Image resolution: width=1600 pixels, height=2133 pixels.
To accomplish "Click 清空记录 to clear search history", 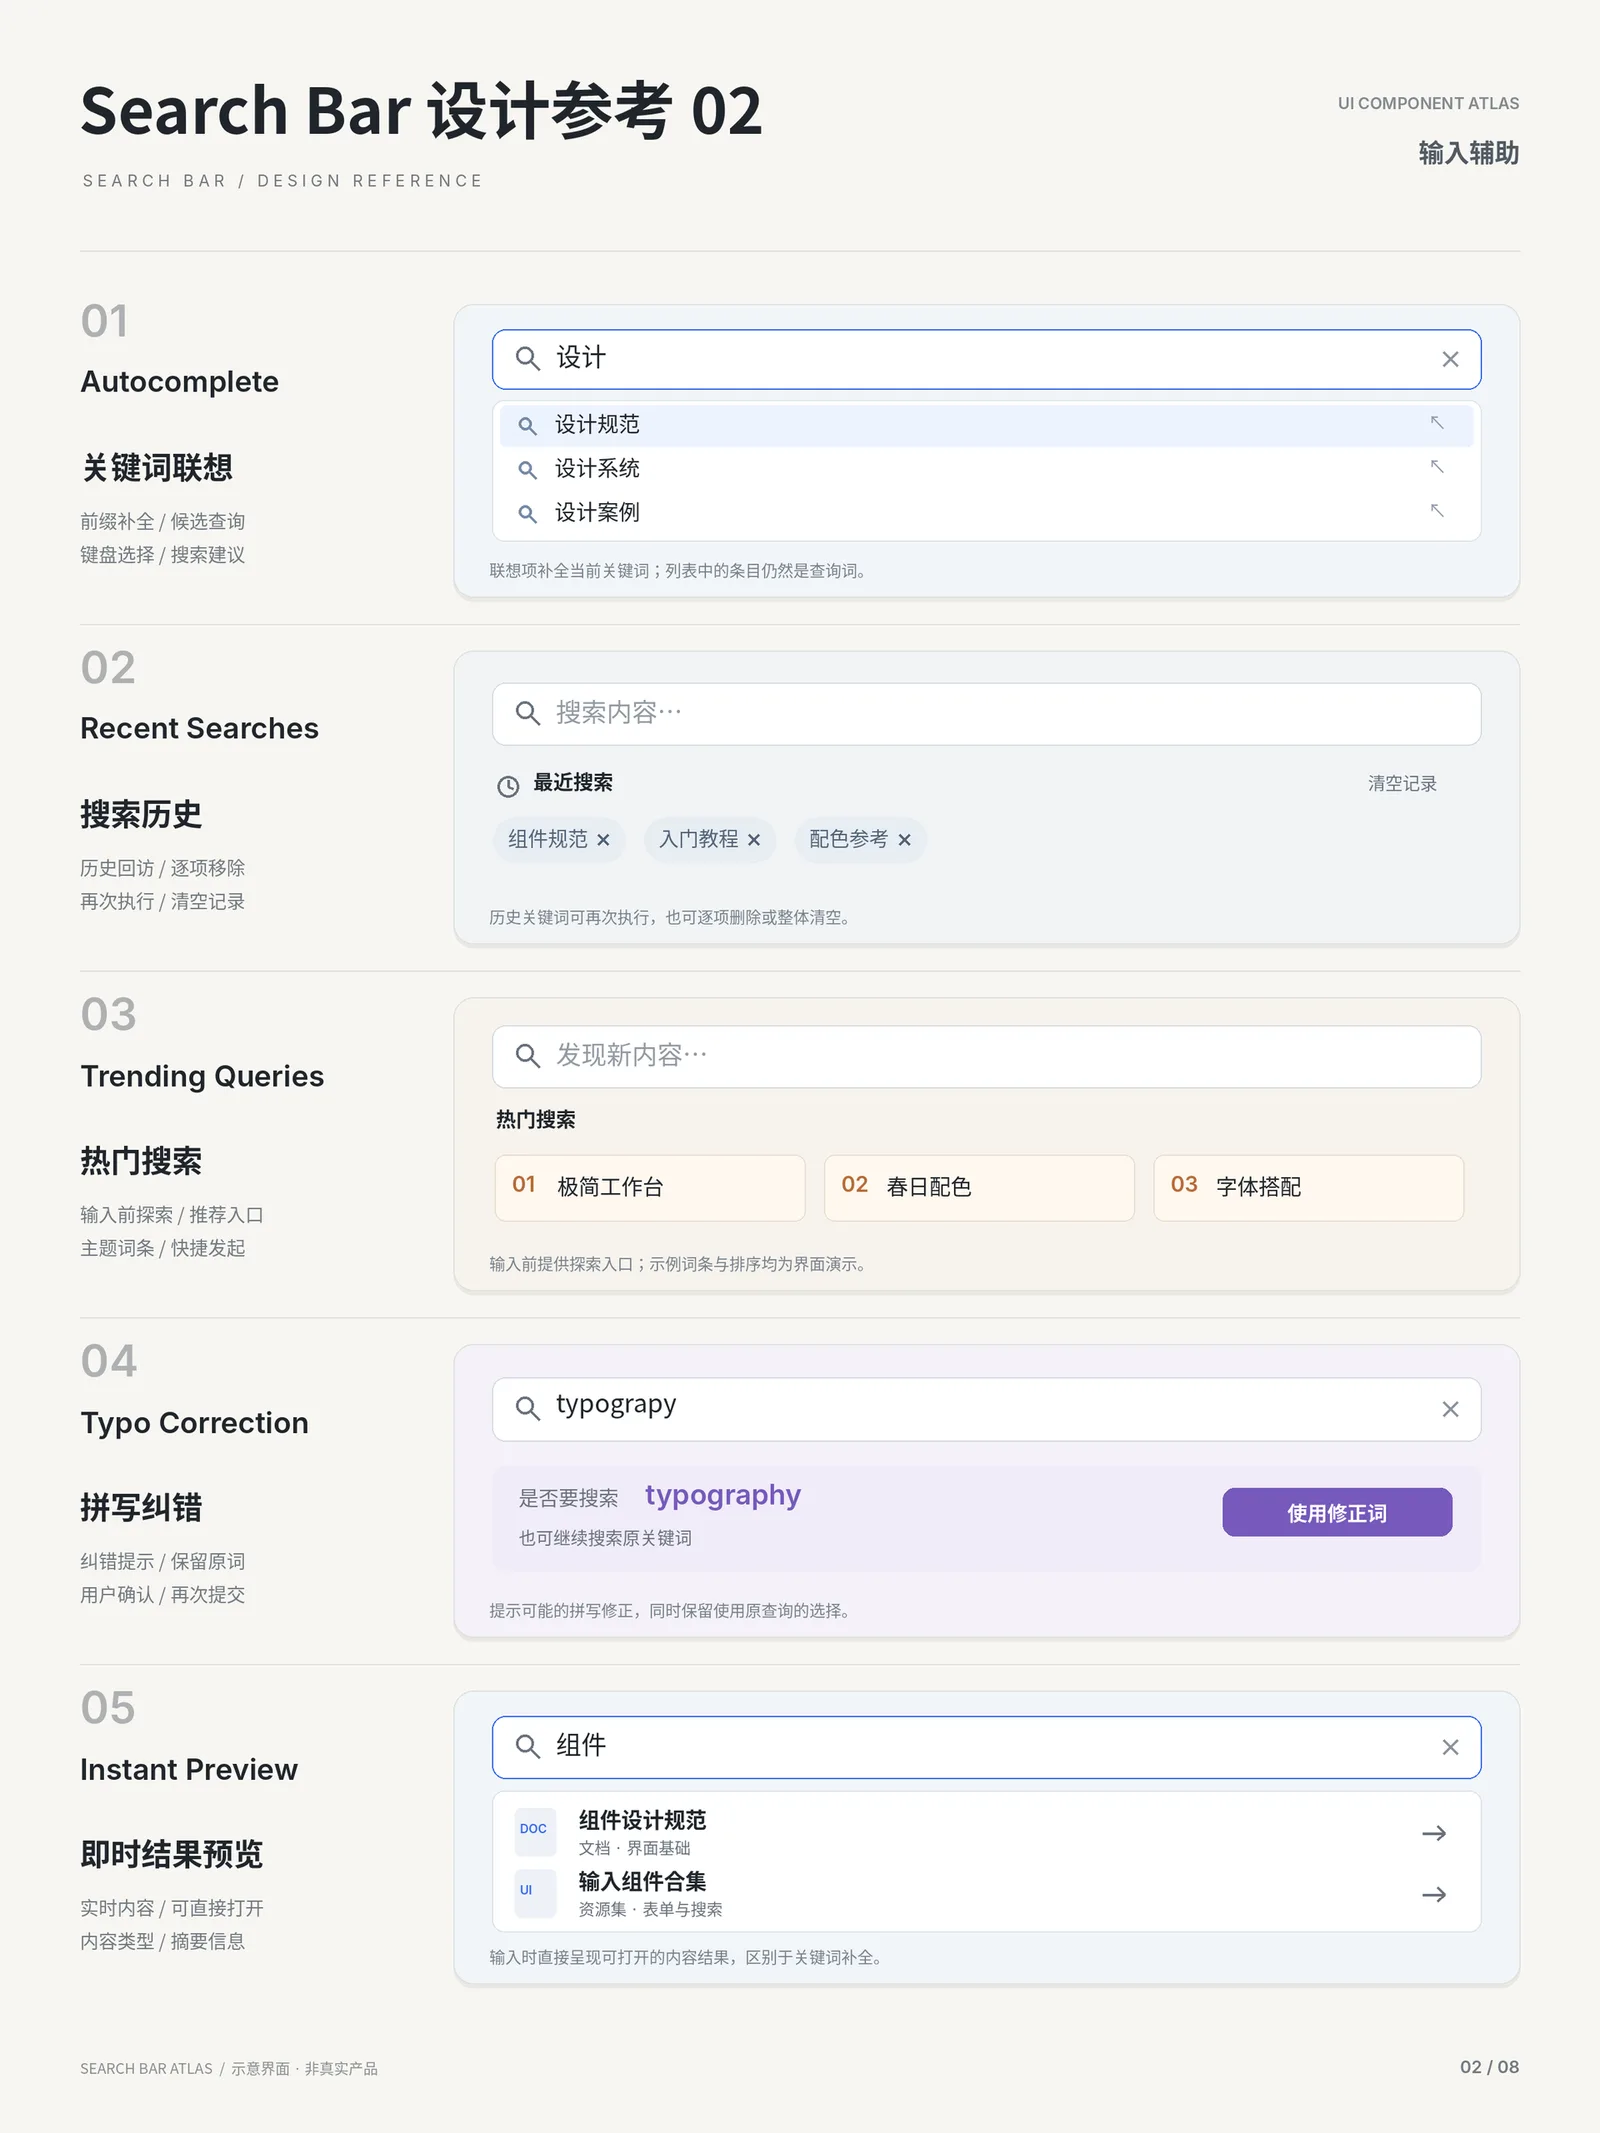I will 1402,784.
